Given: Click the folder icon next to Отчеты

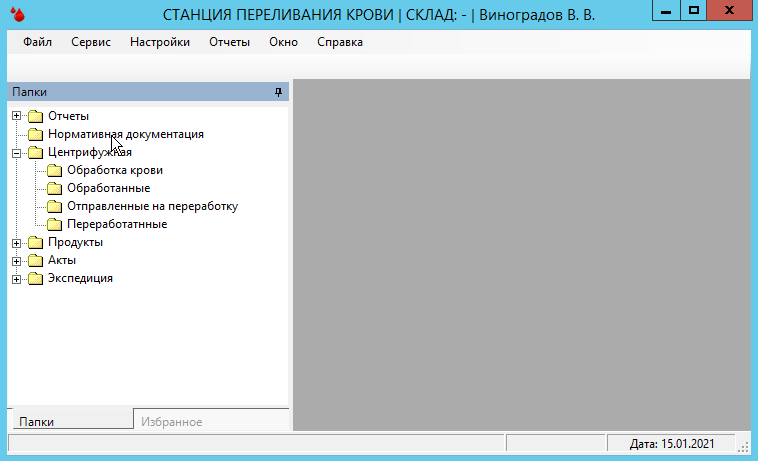Looking at the screenshot, I should pyautogui.click(x=36, y=116).
